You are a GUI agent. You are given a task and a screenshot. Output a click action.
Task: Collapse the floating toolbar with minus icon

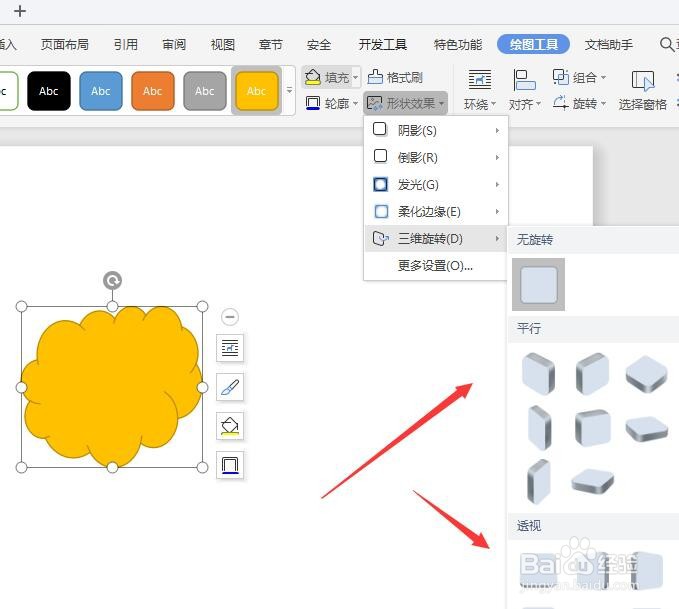pos(230,317)
